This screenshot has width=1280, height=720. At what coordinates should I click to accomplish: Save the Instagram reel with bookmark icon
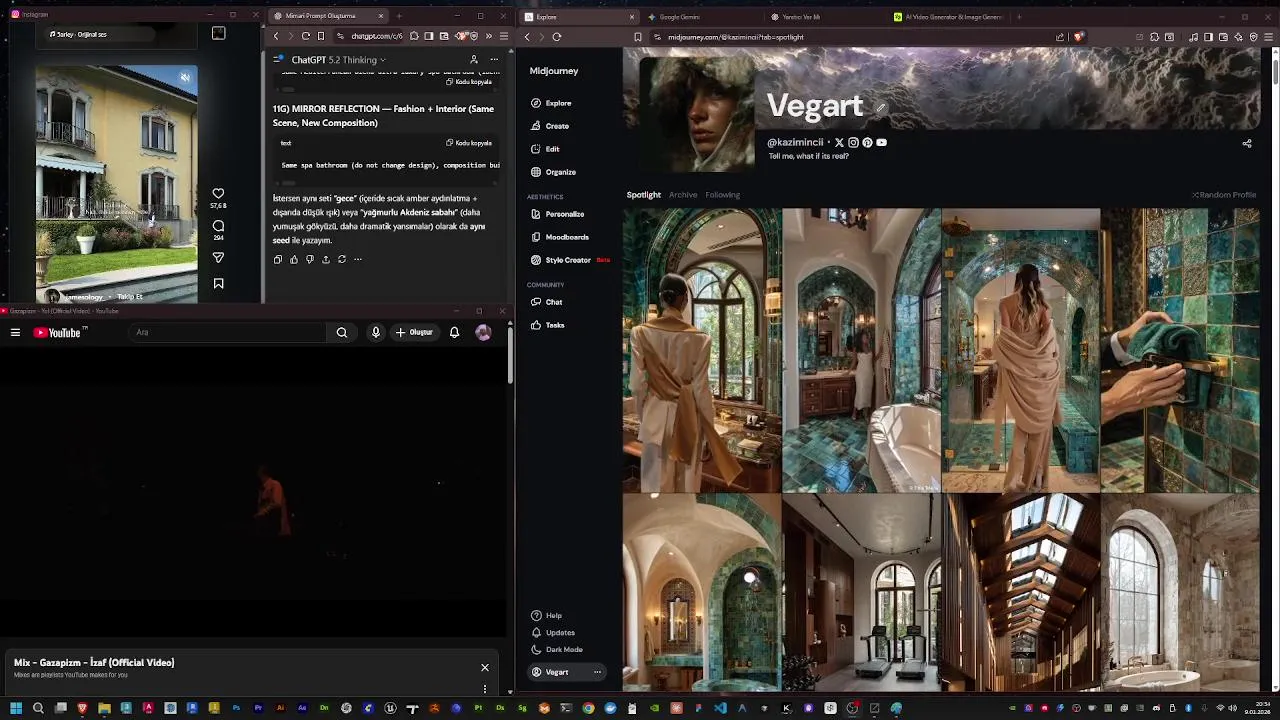pyautogui.click(x=218, y=284)
